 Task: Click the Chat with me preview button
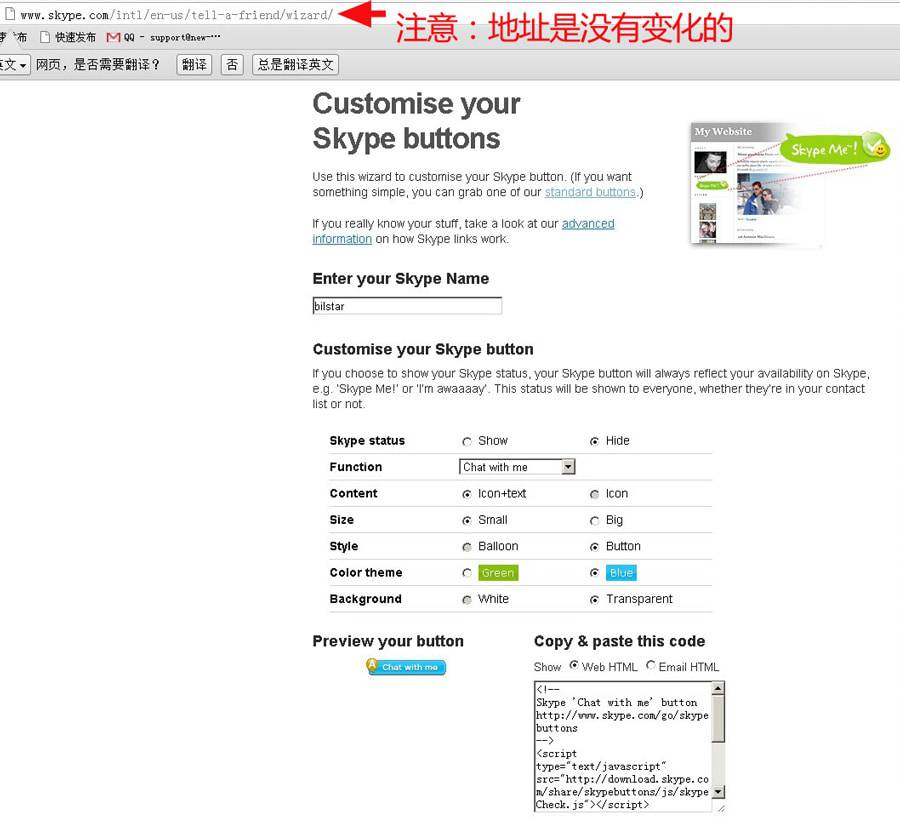[405, 667]
